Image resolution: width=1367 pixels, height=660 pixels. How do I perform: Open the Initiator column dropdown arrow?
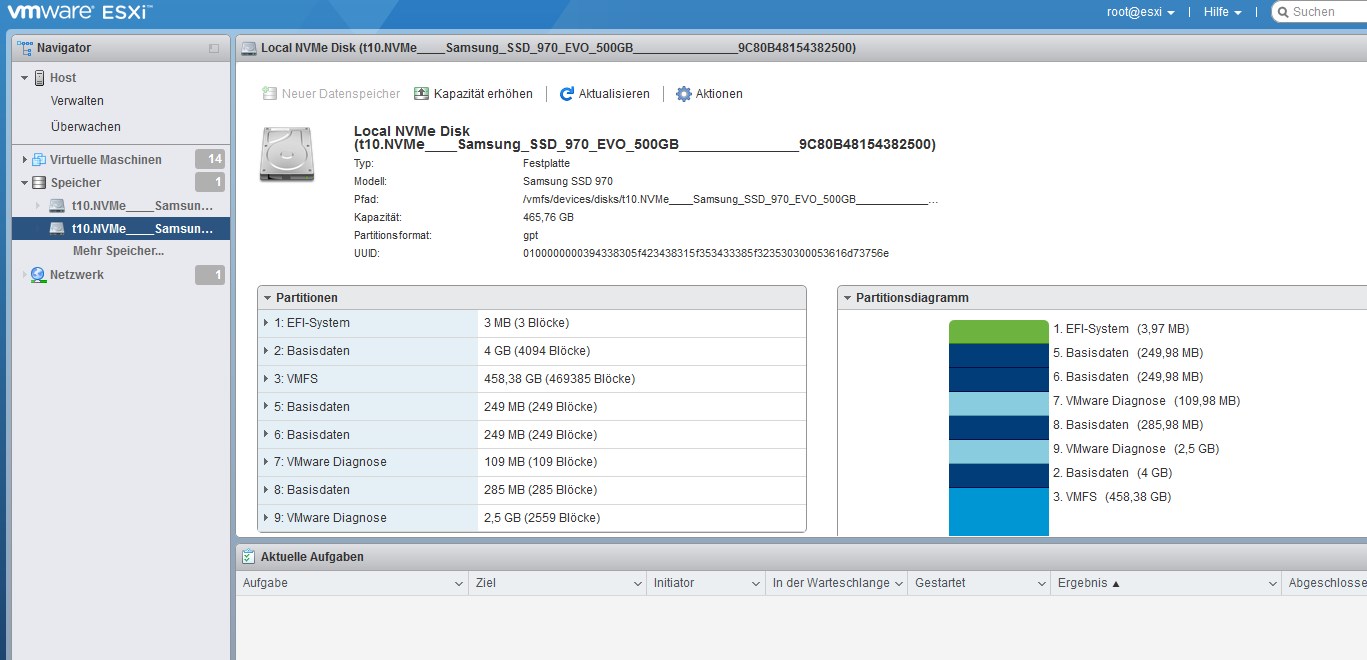(755, 583)
